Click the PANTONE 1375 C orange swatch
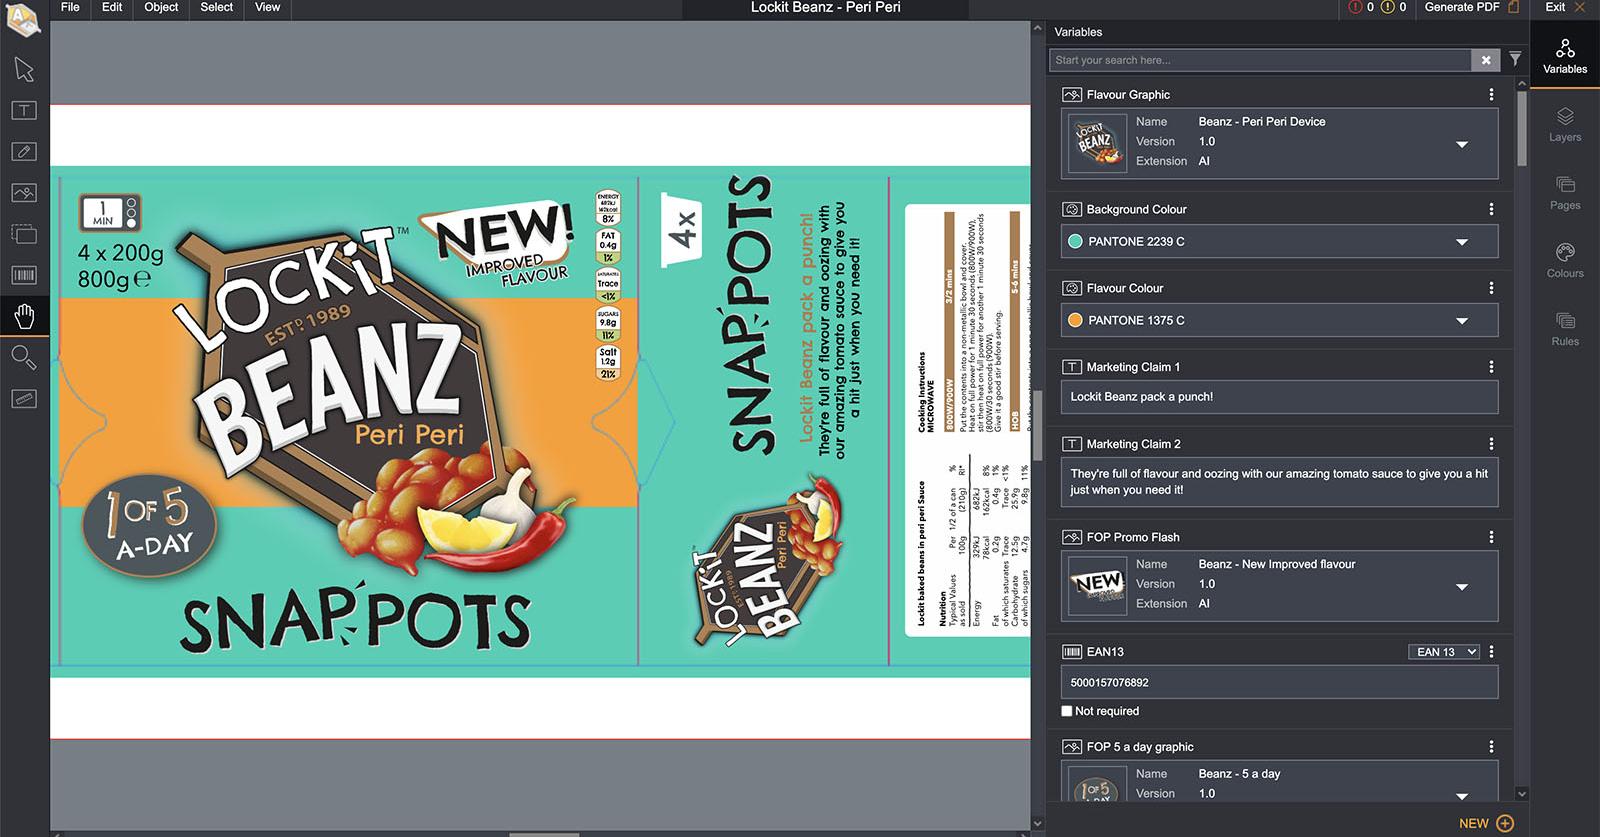 1075,320
